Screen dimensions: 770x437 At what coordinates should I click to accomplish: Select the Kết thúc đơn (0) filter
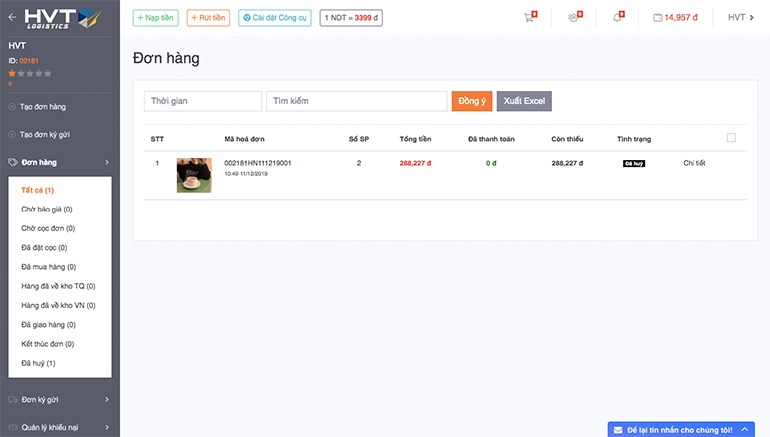(x=48, y=344)
